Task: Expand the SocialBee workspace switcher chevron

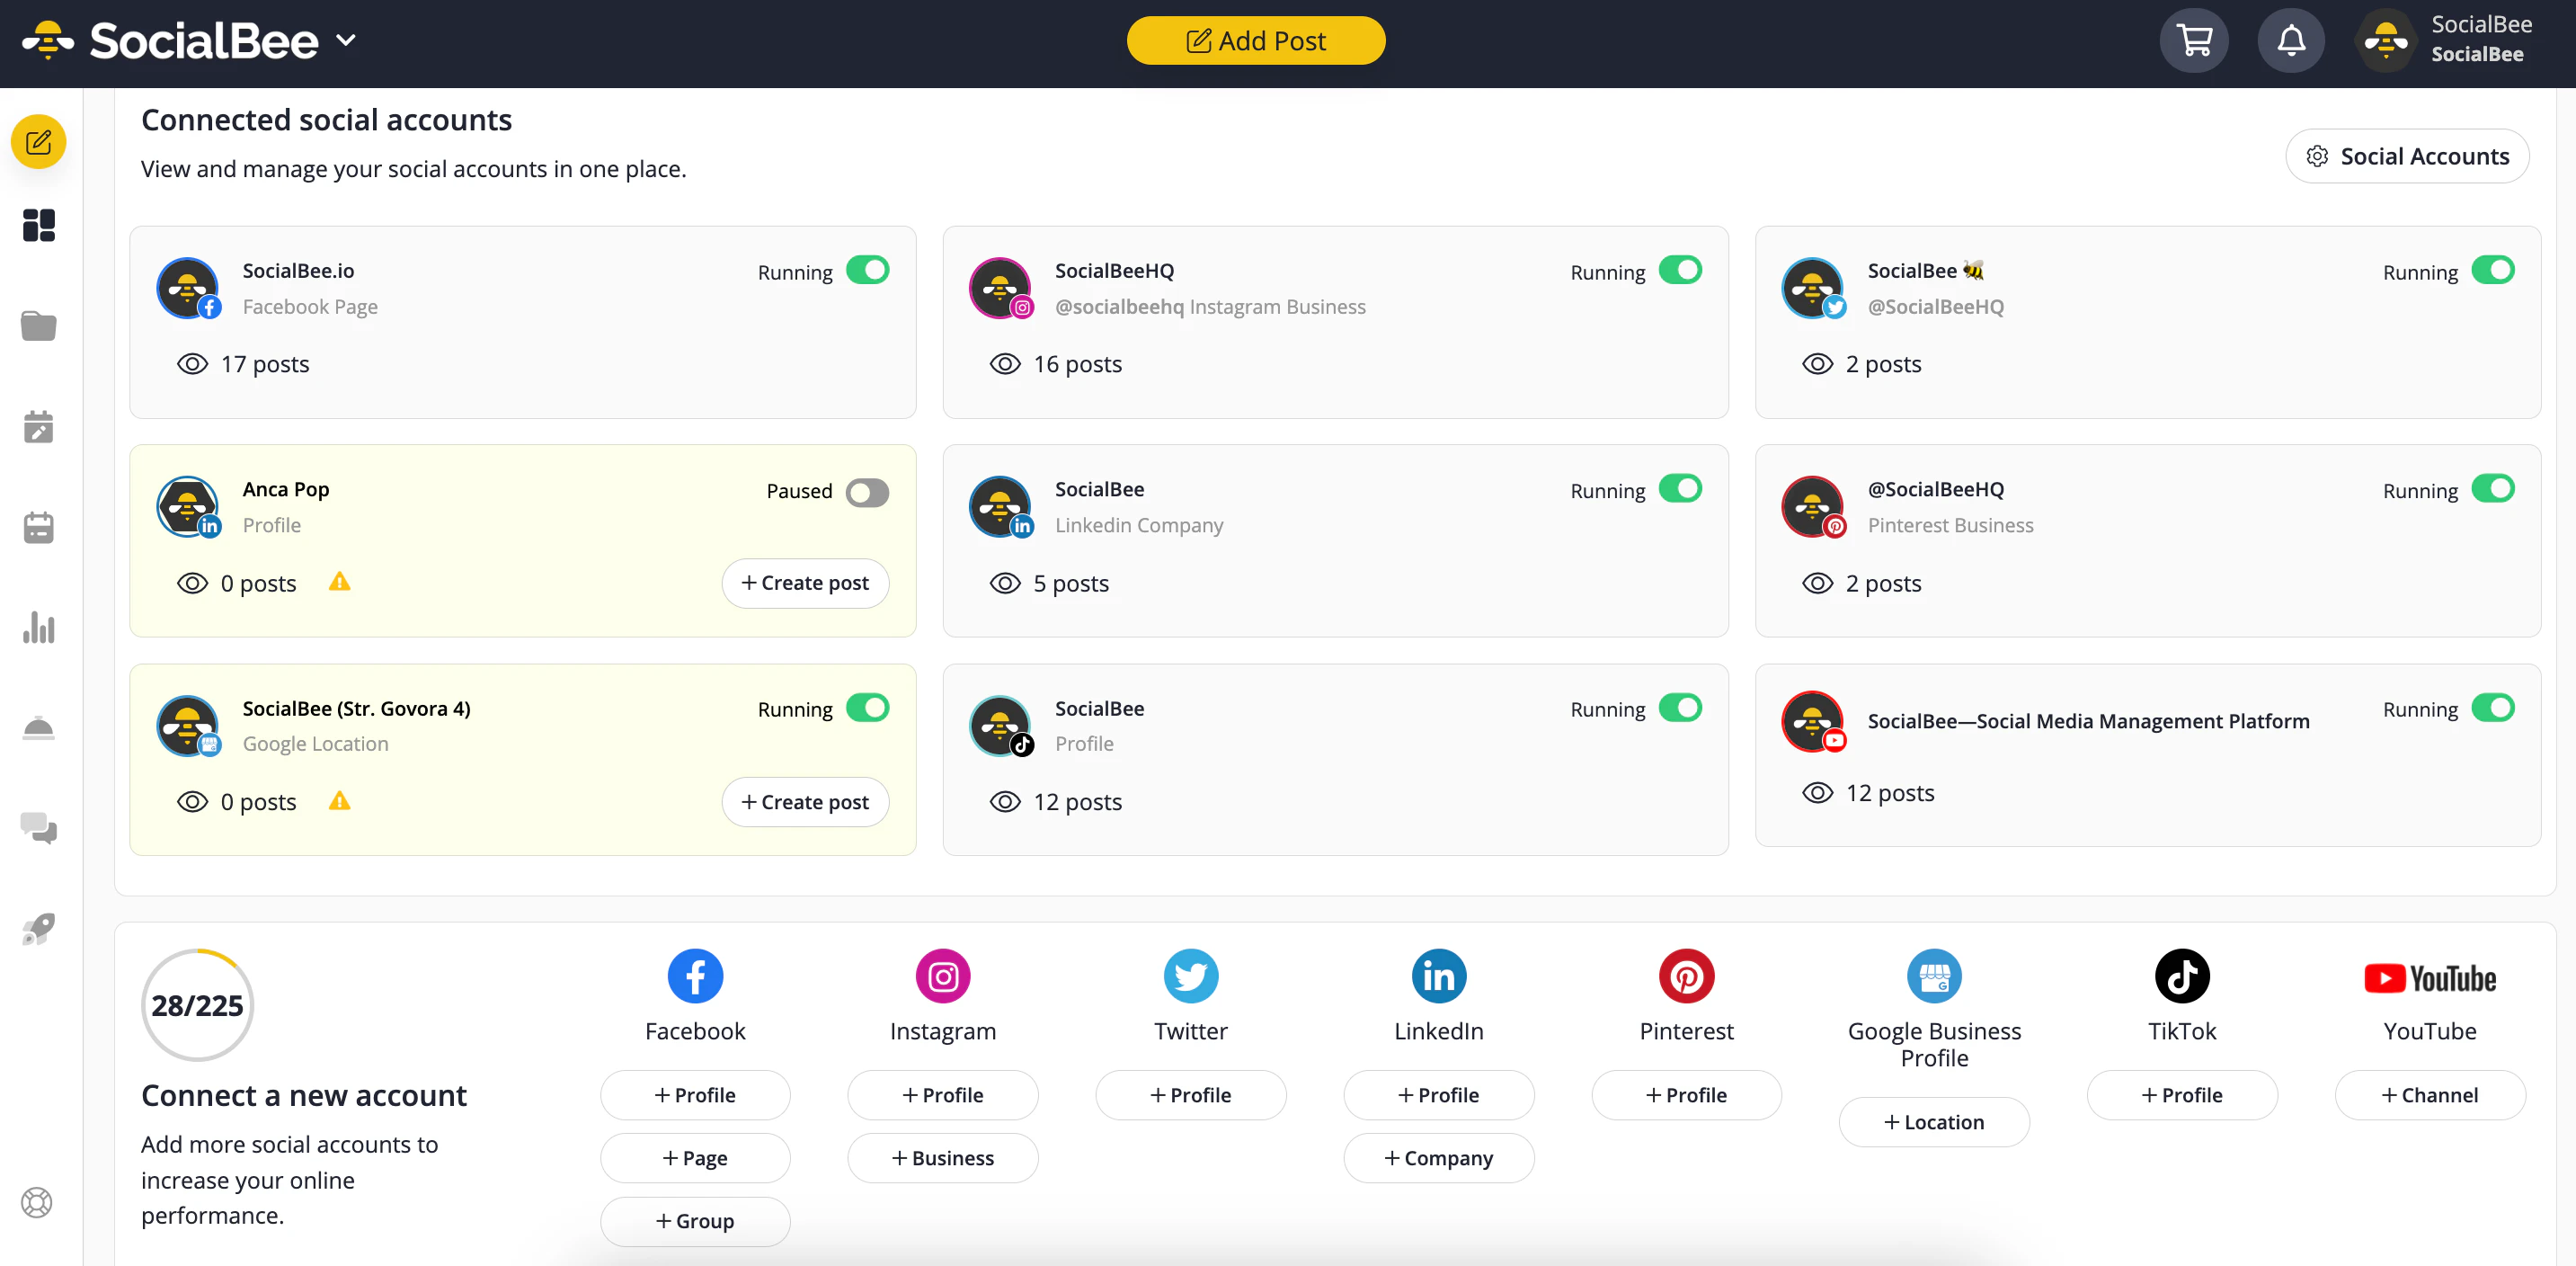Action: pos(346,40)
